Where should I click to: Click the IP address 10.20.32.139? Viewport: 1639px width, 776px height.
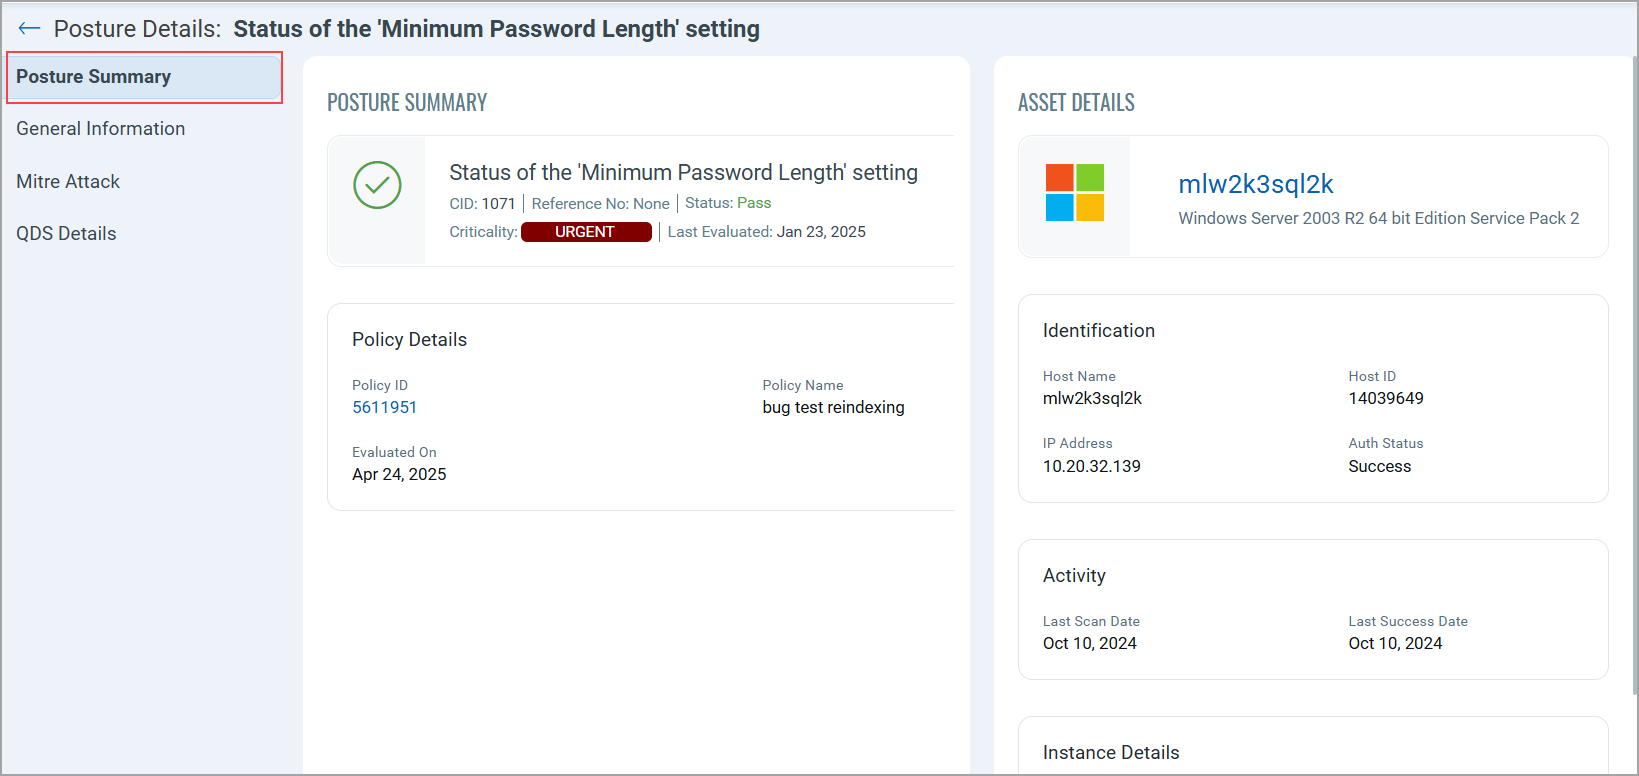coord(1091,466)
